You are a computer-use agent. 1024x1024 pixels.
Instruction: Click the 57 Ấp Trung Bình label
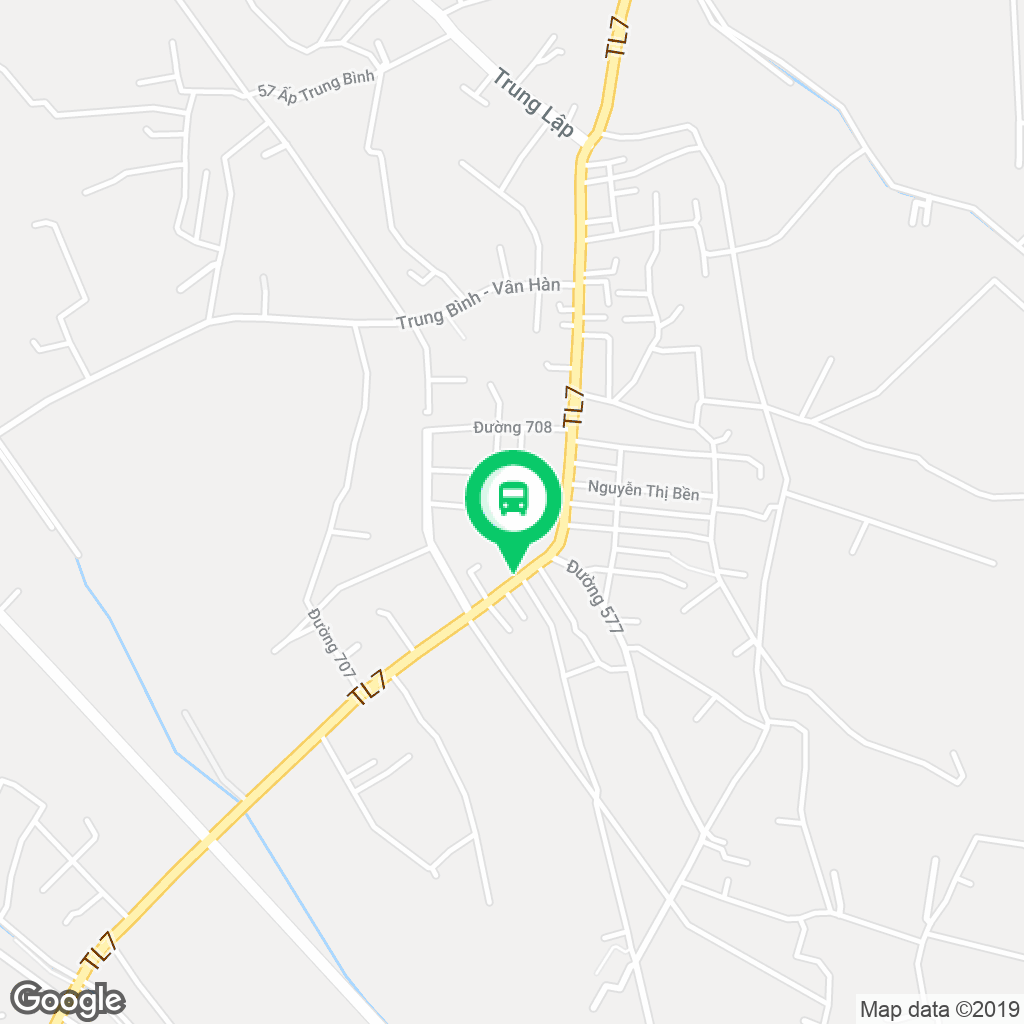[x=316, y=86]
